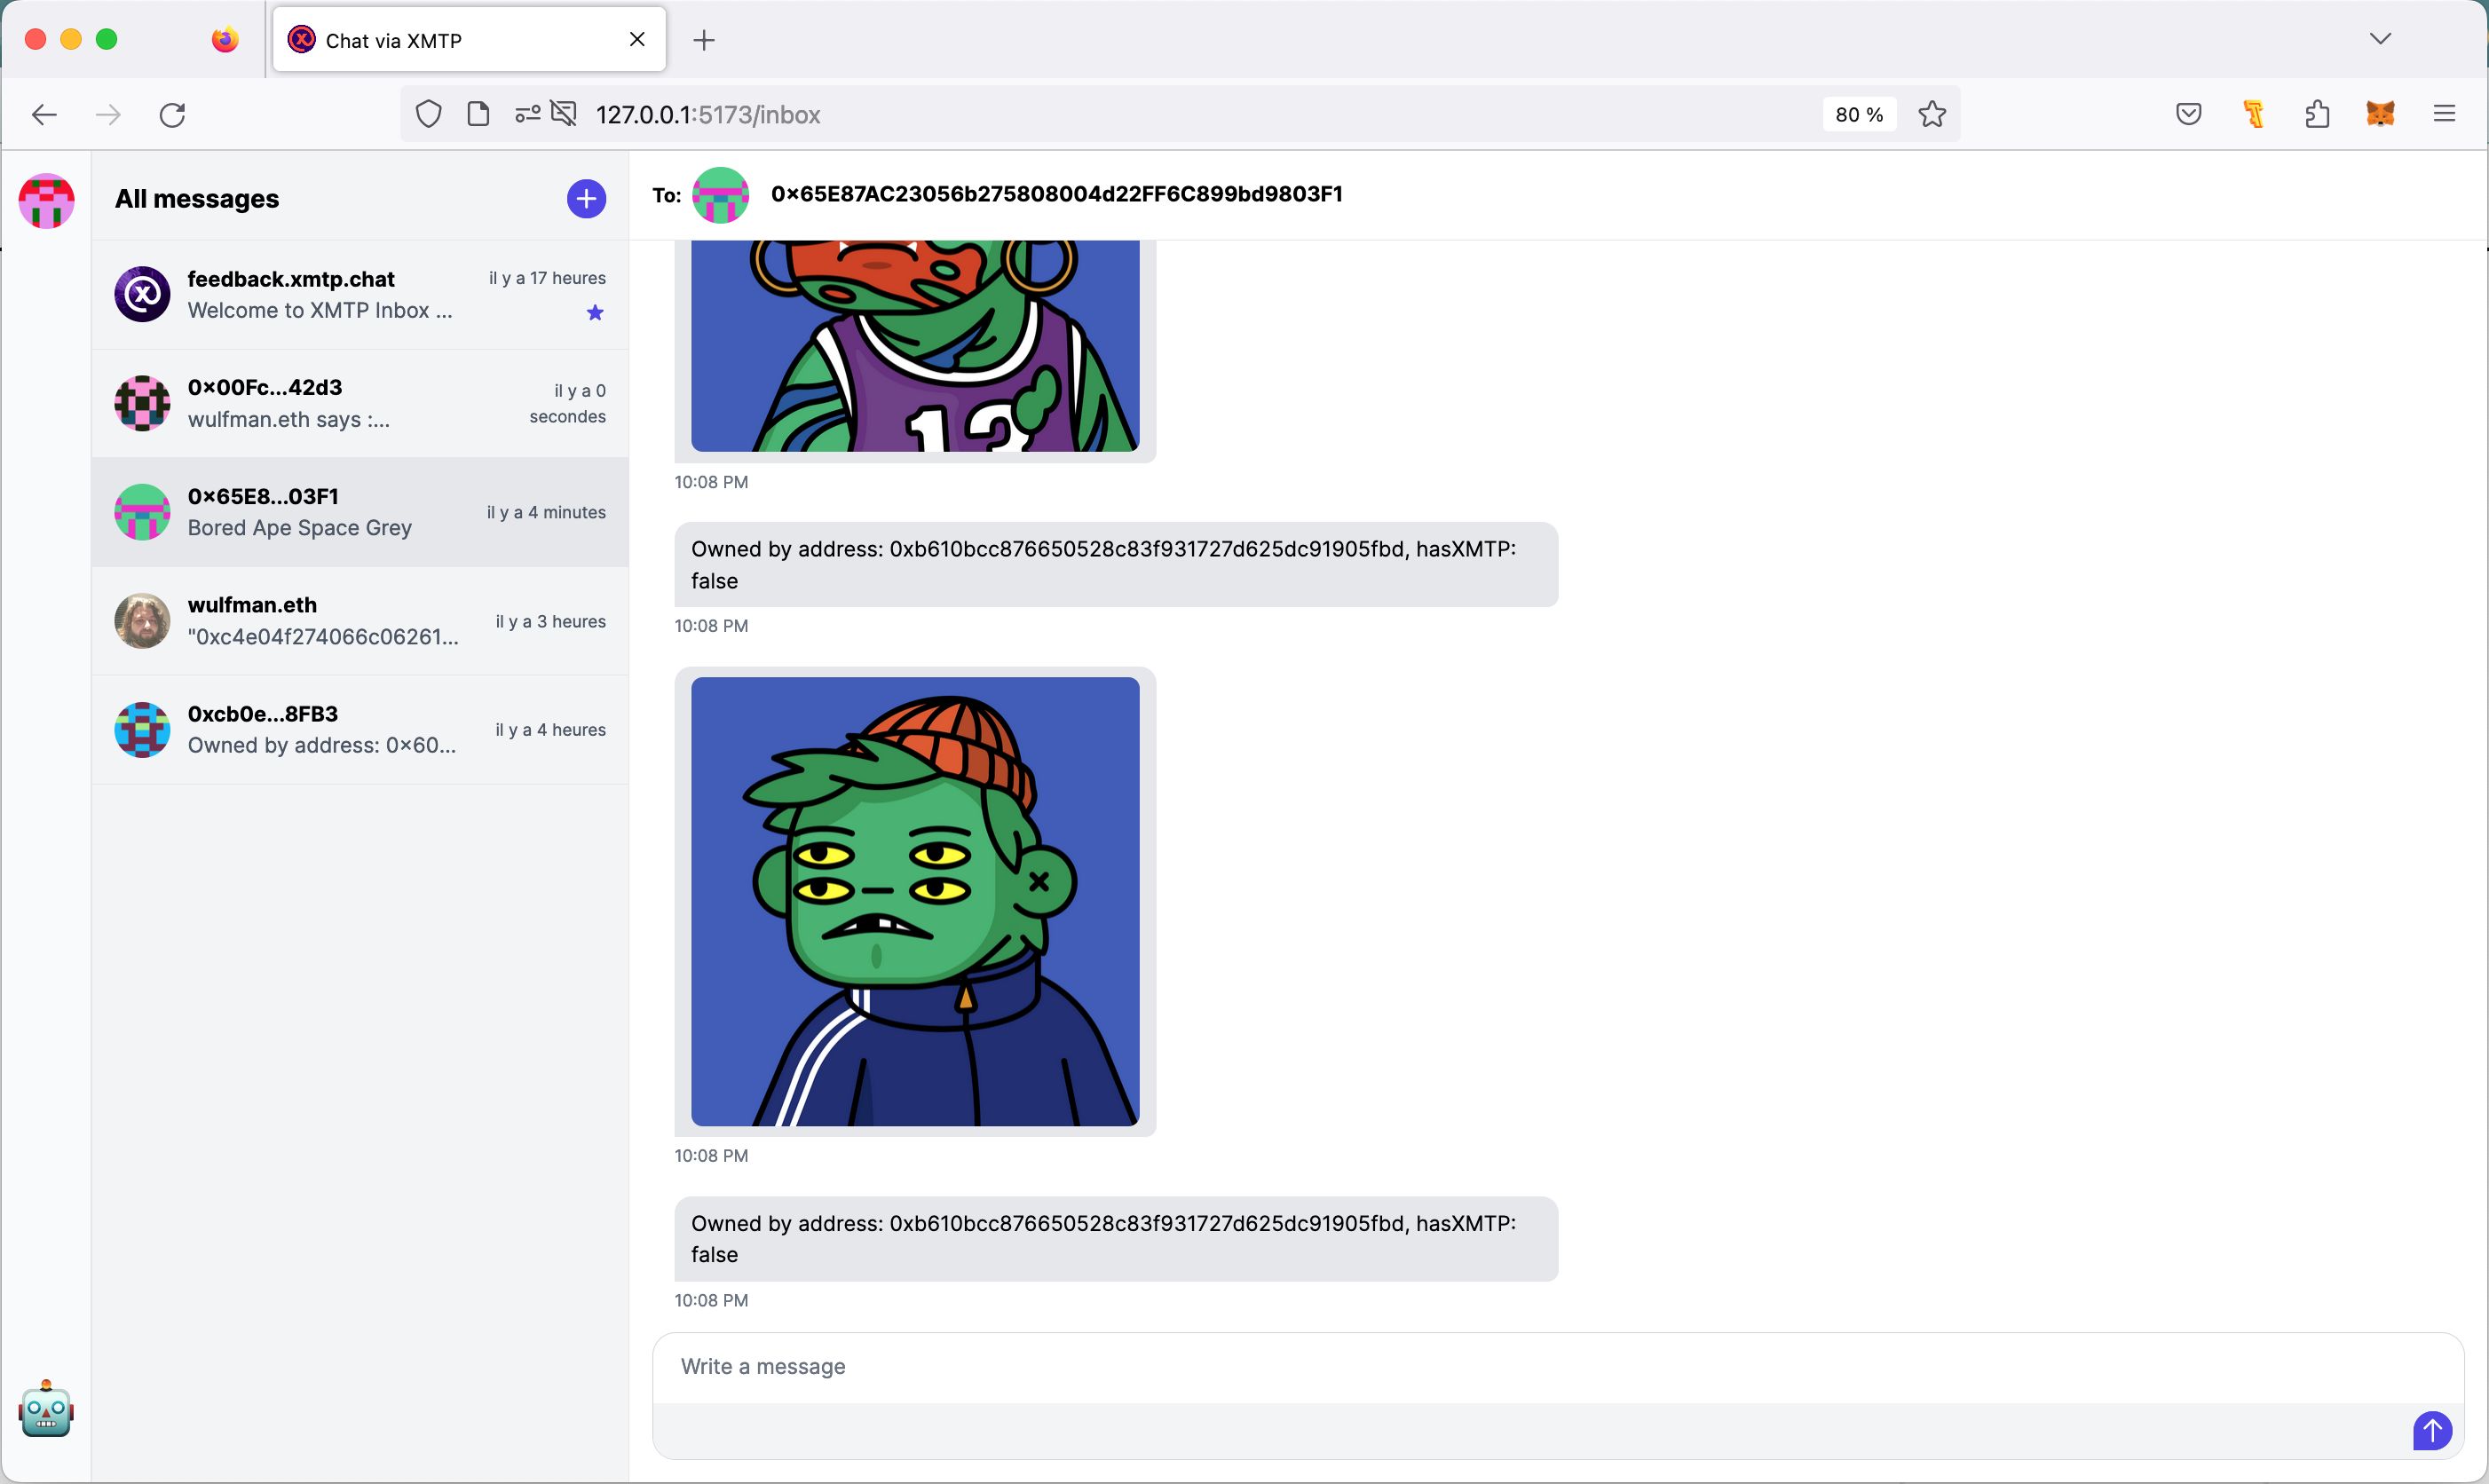Viewport: 2489px width, 1484px height.
Task: Click the wulfman.eth avatar photo
Action: 142,621
